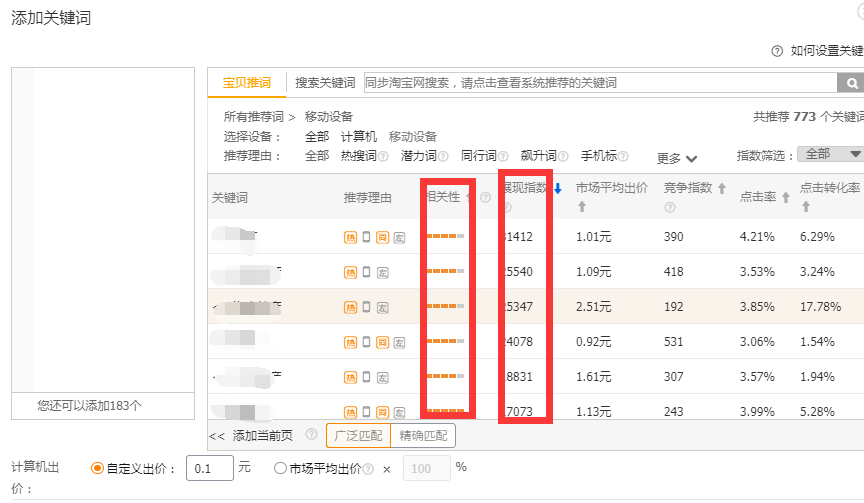
Task: Click 推荐理由 column header
Action: [x=368, y=198]
